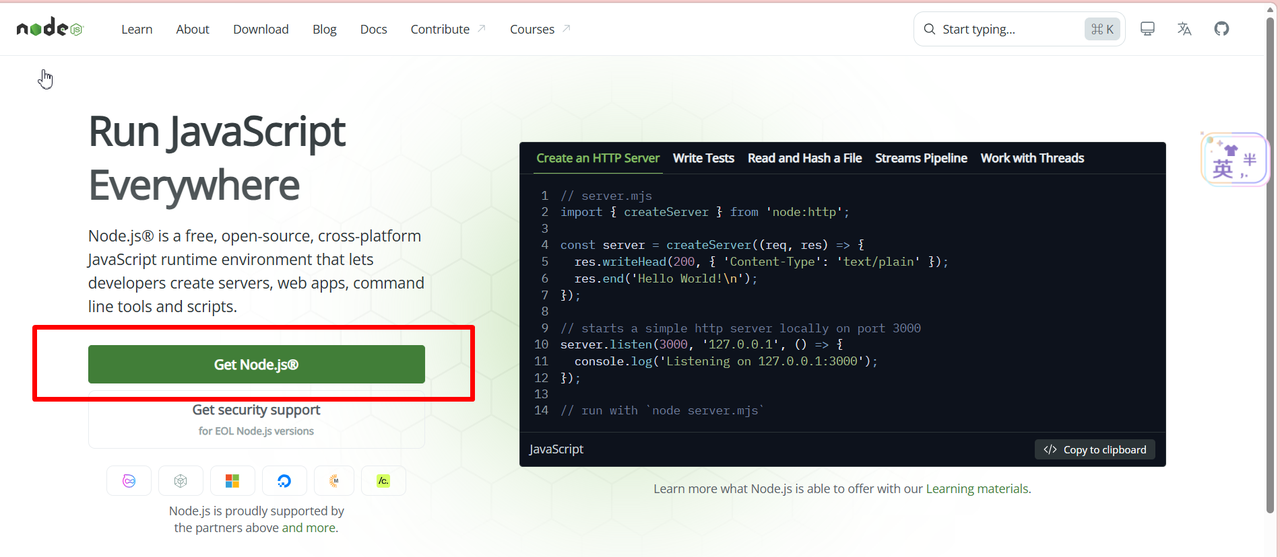Show the 'Work with Threads' example

click(1032, 158)
